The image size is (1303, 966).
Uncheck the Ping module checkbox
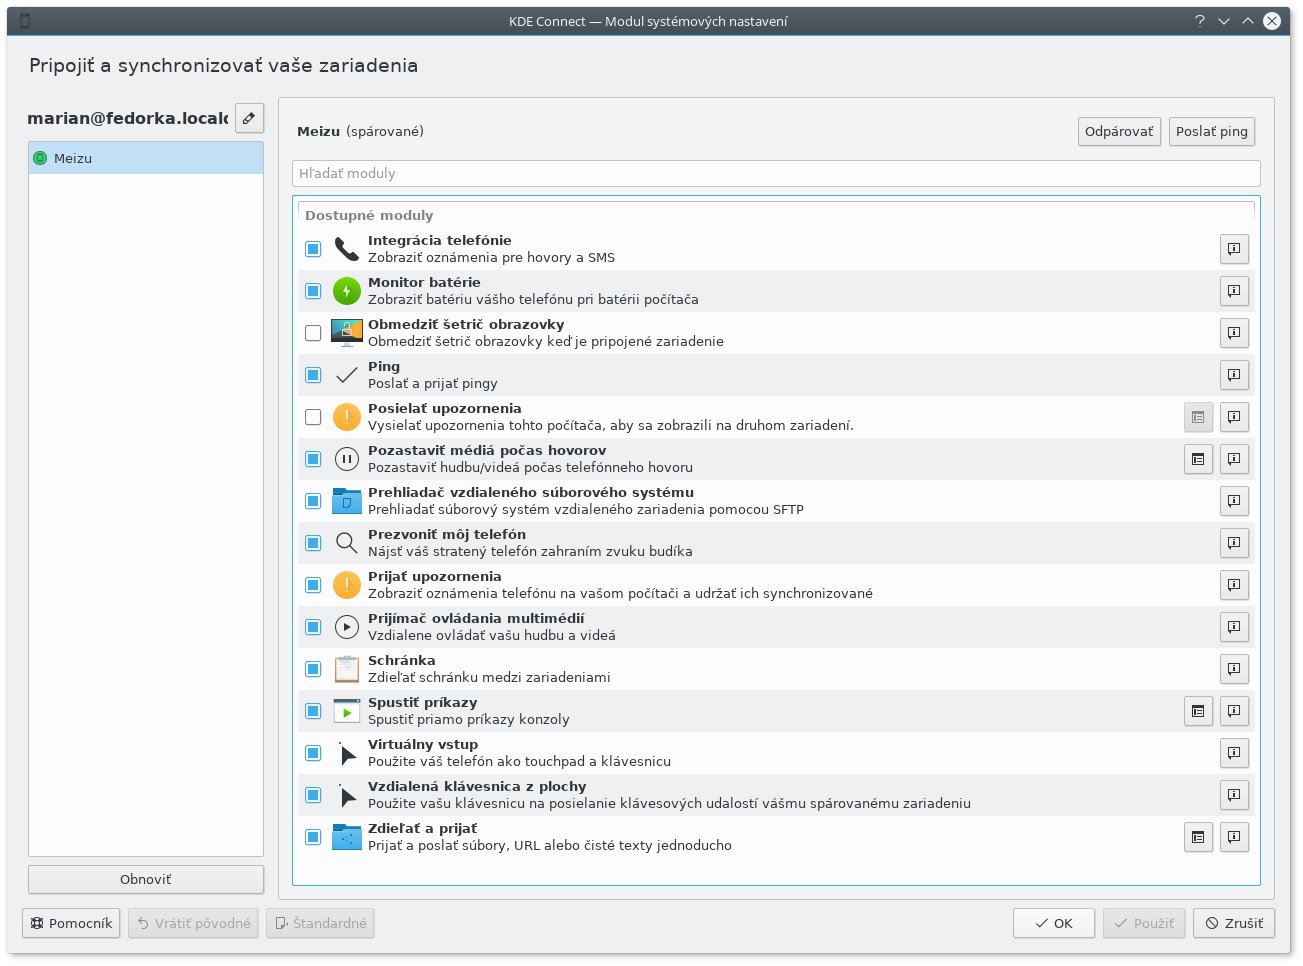click(x=313, y=375)
